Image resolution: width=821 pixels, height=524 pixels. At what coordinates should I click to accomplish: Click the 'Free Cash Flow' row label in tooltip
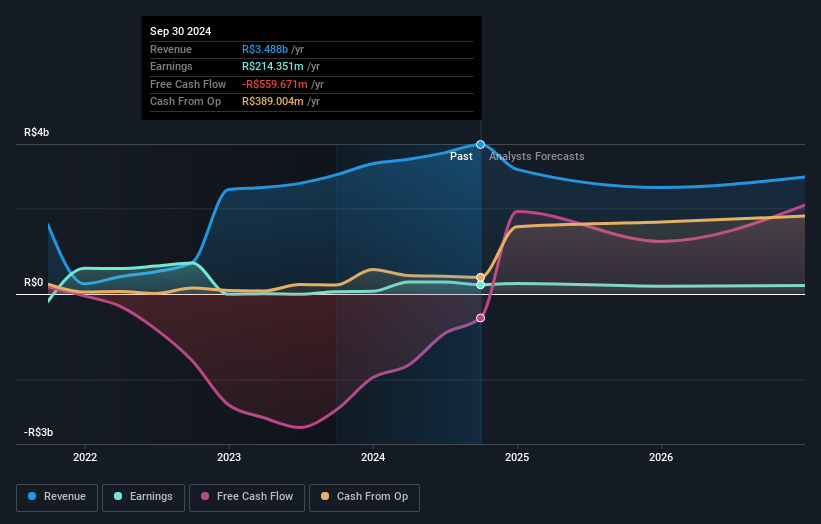click(x=188, y=84)
